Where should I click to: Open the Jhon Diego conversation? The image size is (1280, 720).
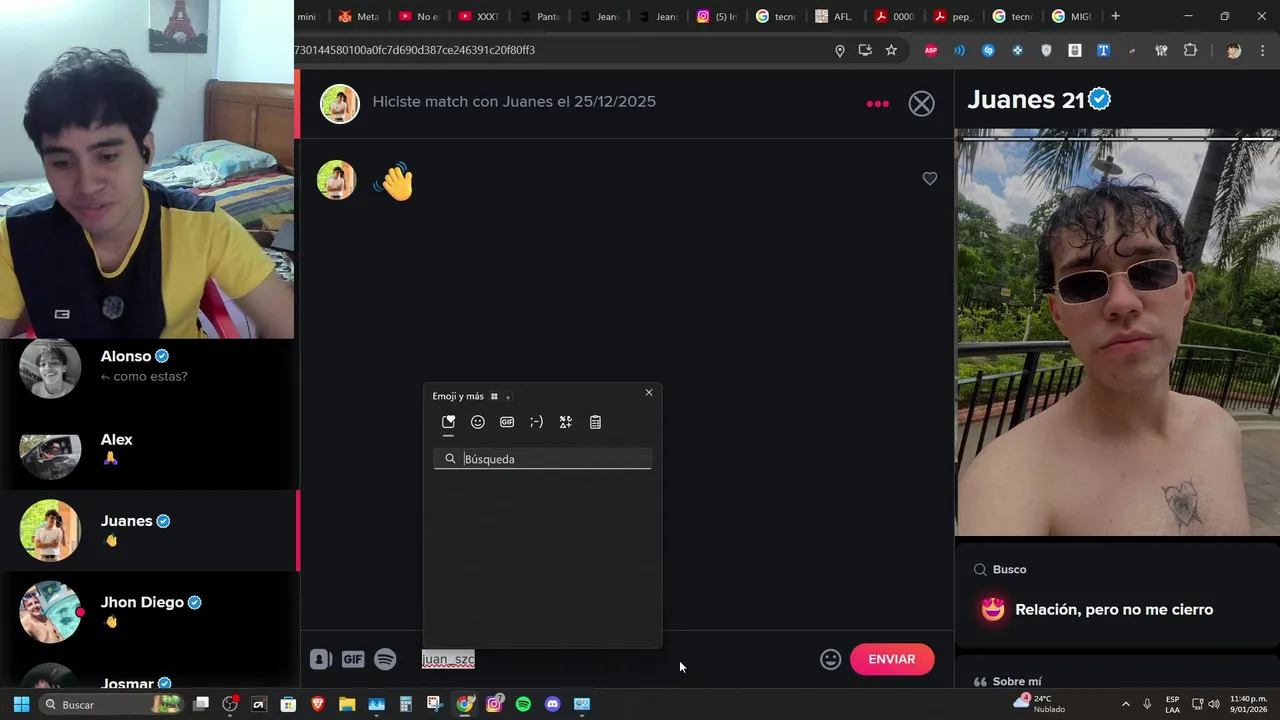click(148, 612)
